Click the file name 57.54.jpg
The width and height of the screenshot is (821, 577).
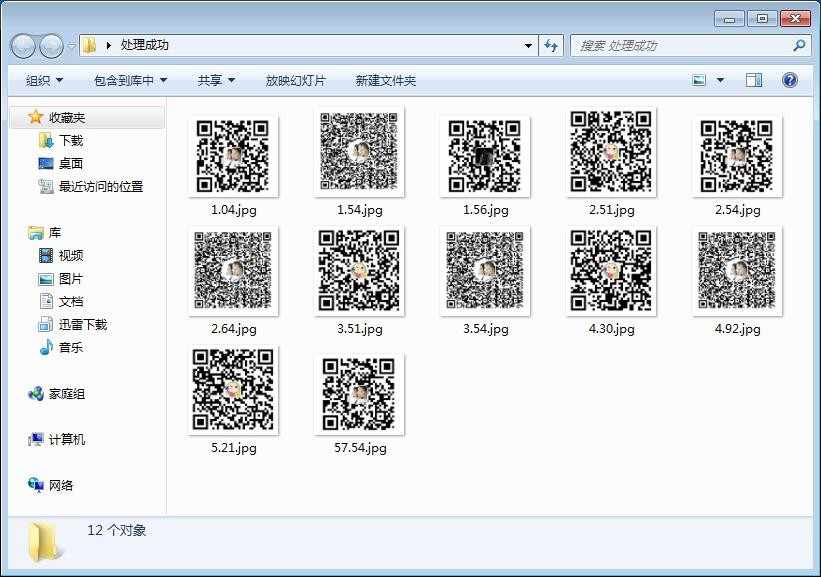pos(360,448)
